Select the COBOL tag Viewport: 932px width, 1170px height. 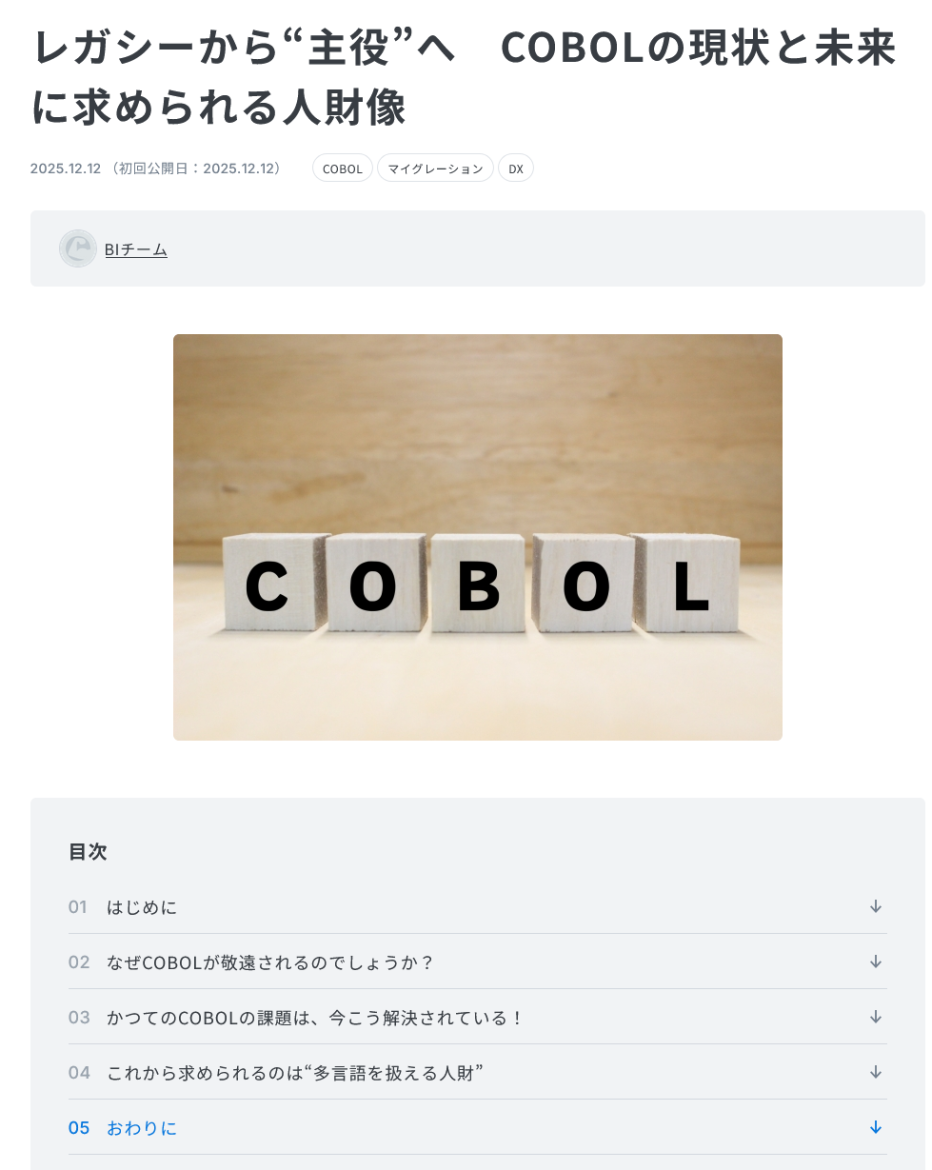(x=342, y=169)
